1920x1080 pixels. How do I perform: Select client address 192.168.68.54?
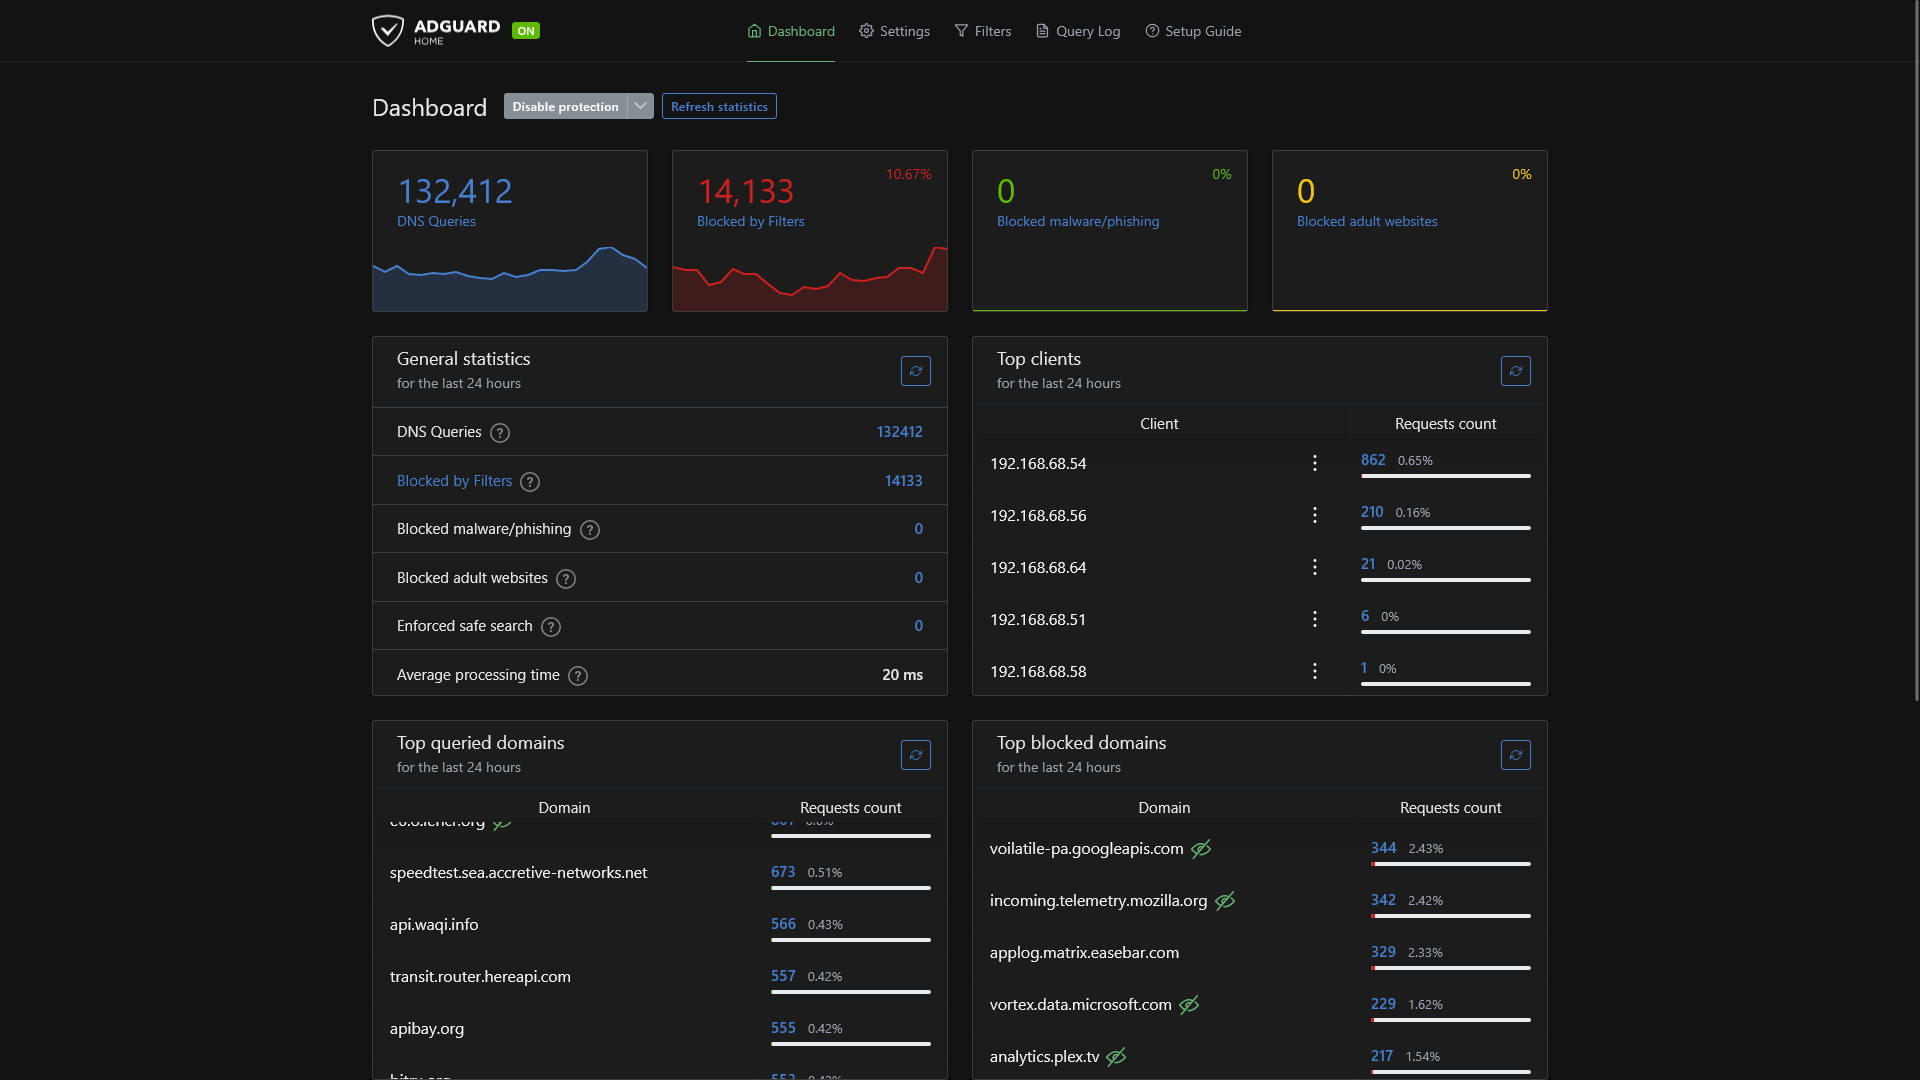click(x=1038, y=464)
